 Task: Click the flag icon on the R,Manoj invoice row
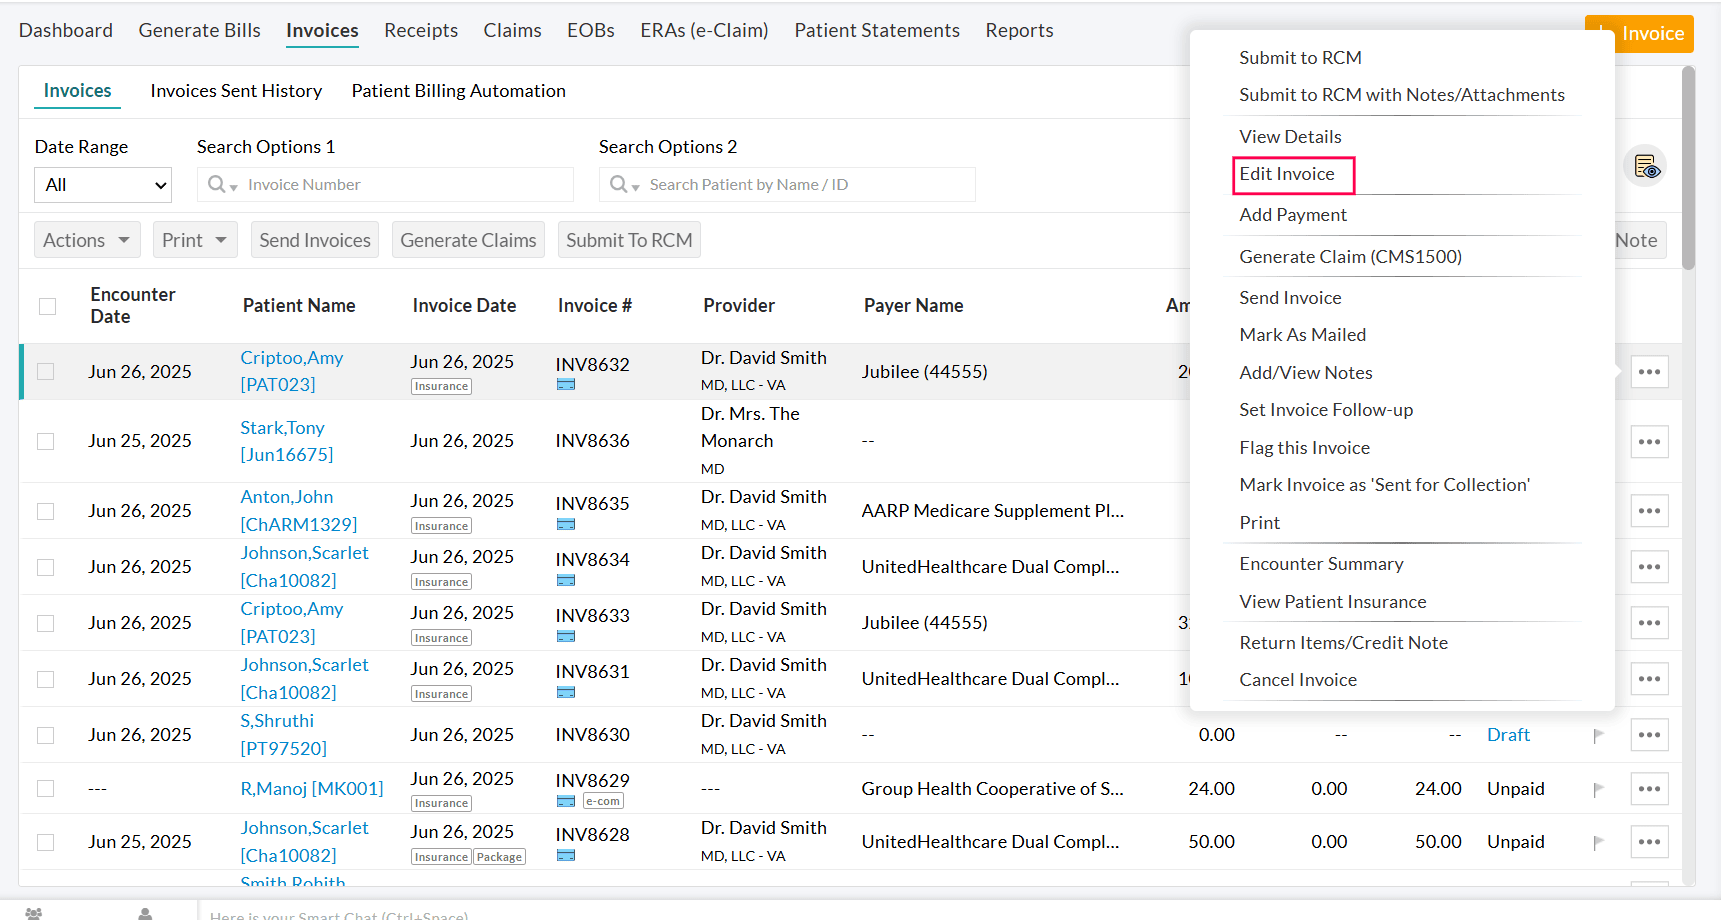pyautogui.click(x=1598, y=789)
